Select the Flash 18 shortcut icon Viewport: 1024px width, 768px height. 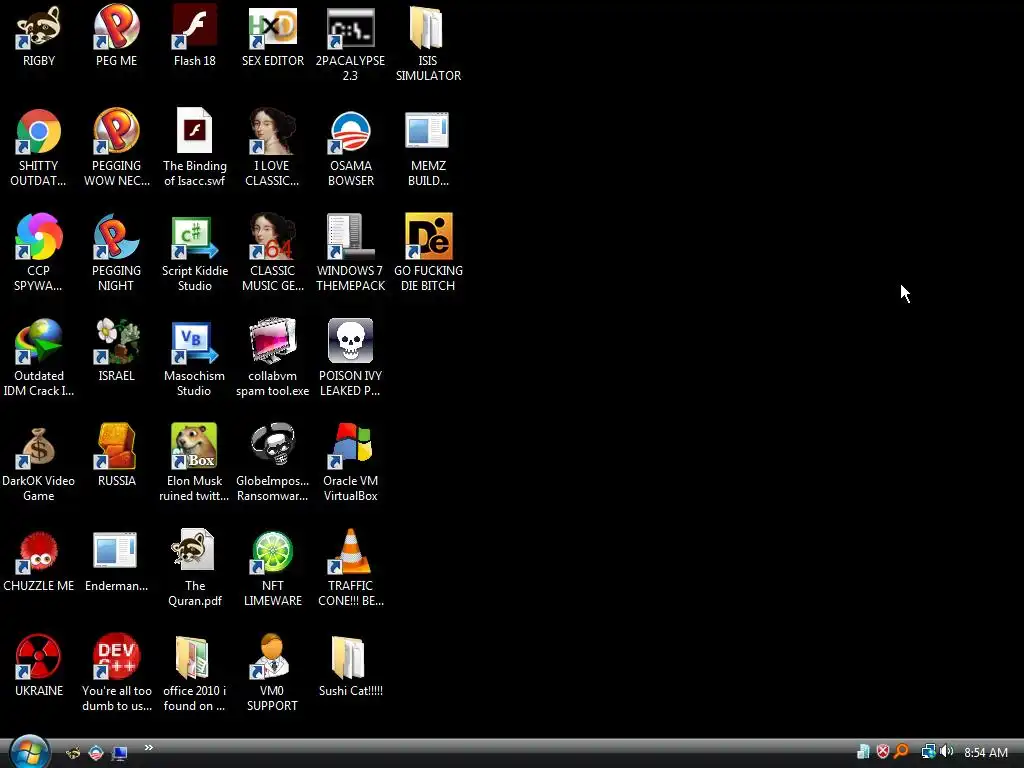click(194, 27)
